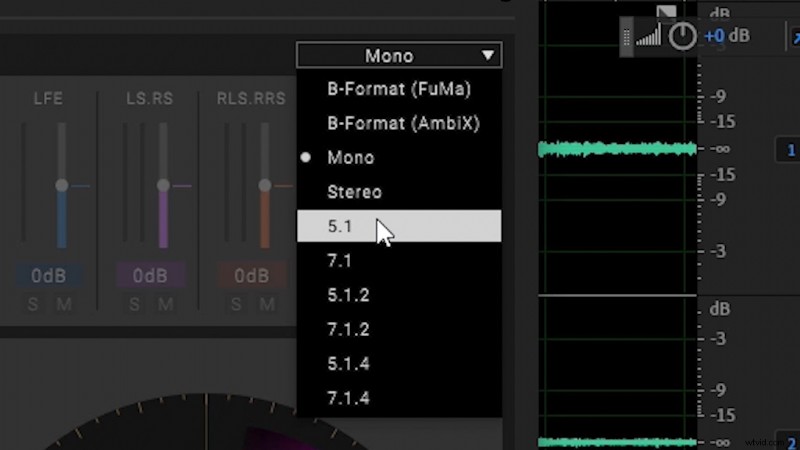This screenshot has width=800, height=450.
Task: Select B-Format (FuMa) from the list
Action: 399,89
